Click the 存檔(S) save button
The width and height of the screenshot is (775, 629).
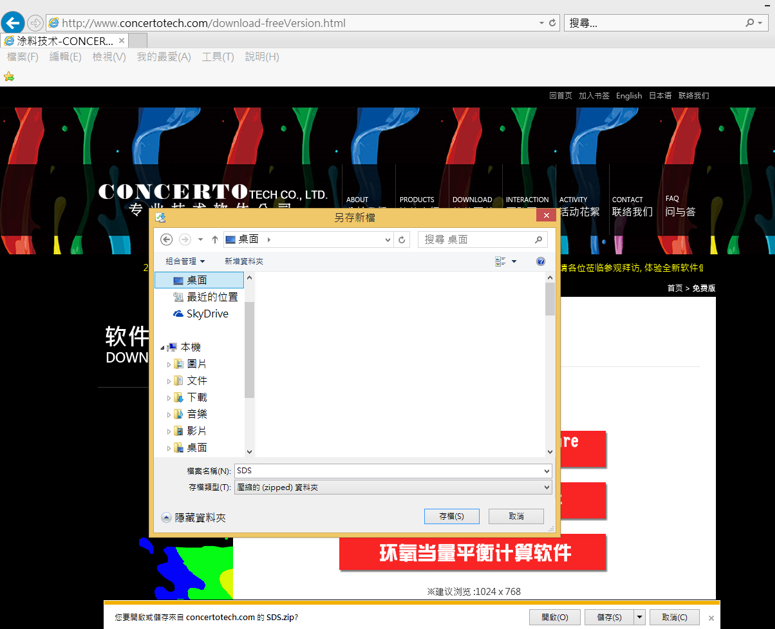(451, 516)
